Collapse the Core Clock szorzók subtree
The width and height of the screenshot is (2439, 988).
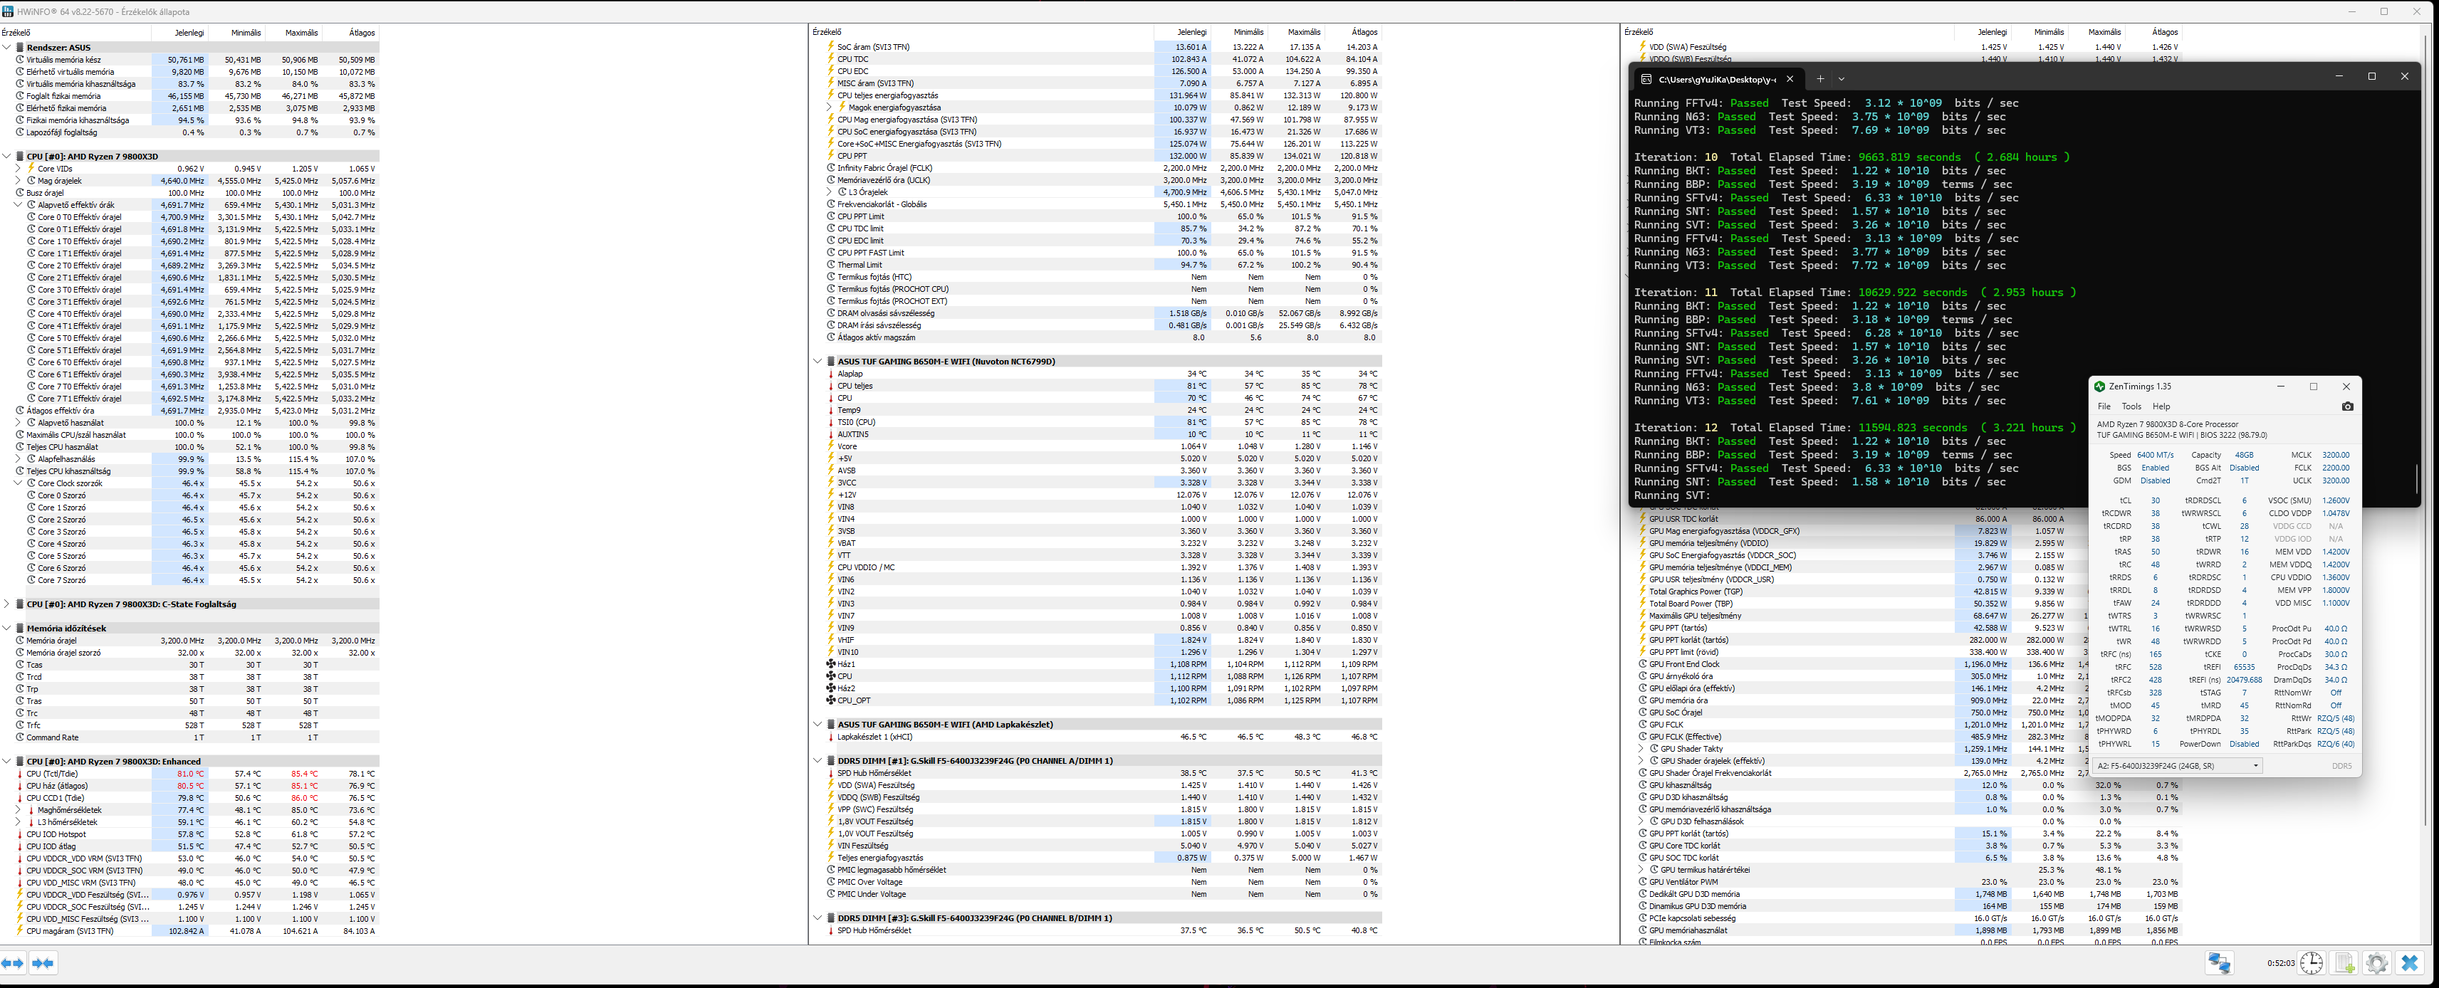pyautogui.click(x=18, y=483)
